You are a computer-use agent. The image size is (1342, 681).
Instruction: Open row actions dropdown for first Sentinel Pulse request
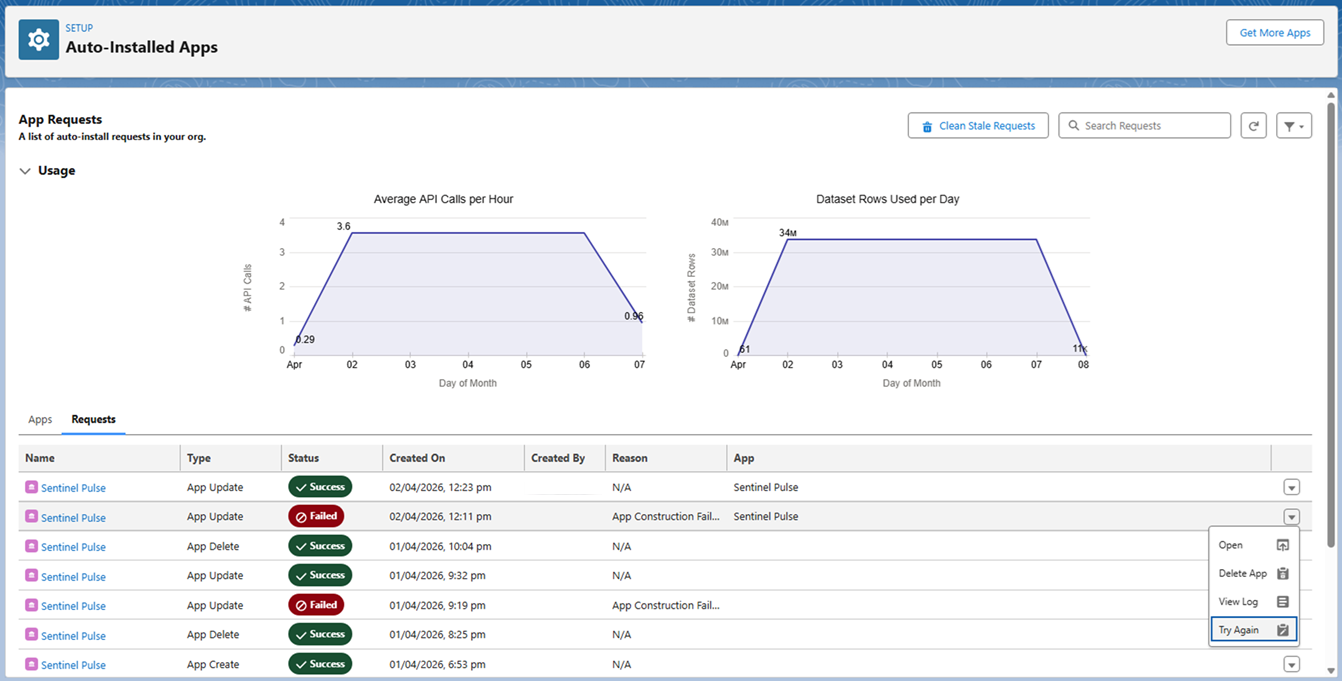click(1291, 488)
